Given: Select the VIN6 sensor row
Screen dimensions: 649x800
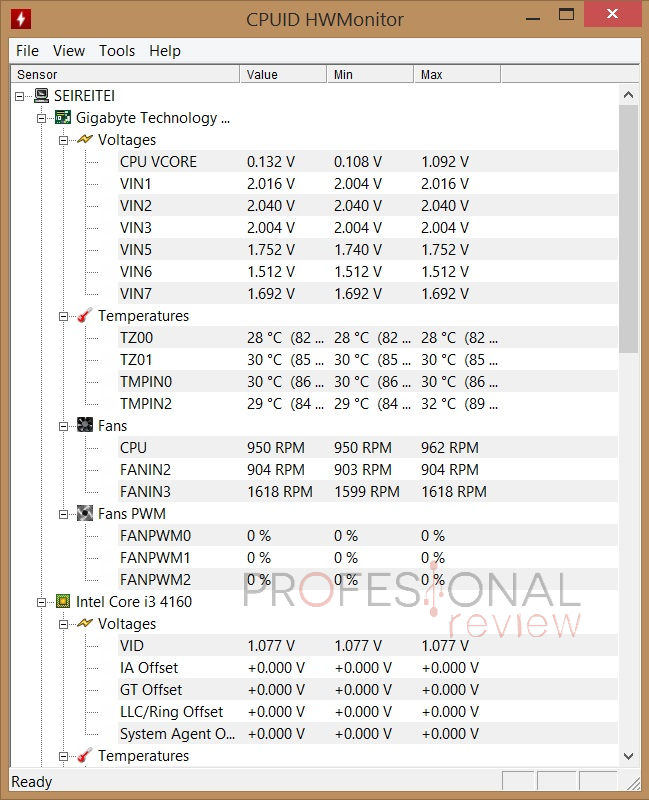Looking at the screenshot, I should coord(367,271).
